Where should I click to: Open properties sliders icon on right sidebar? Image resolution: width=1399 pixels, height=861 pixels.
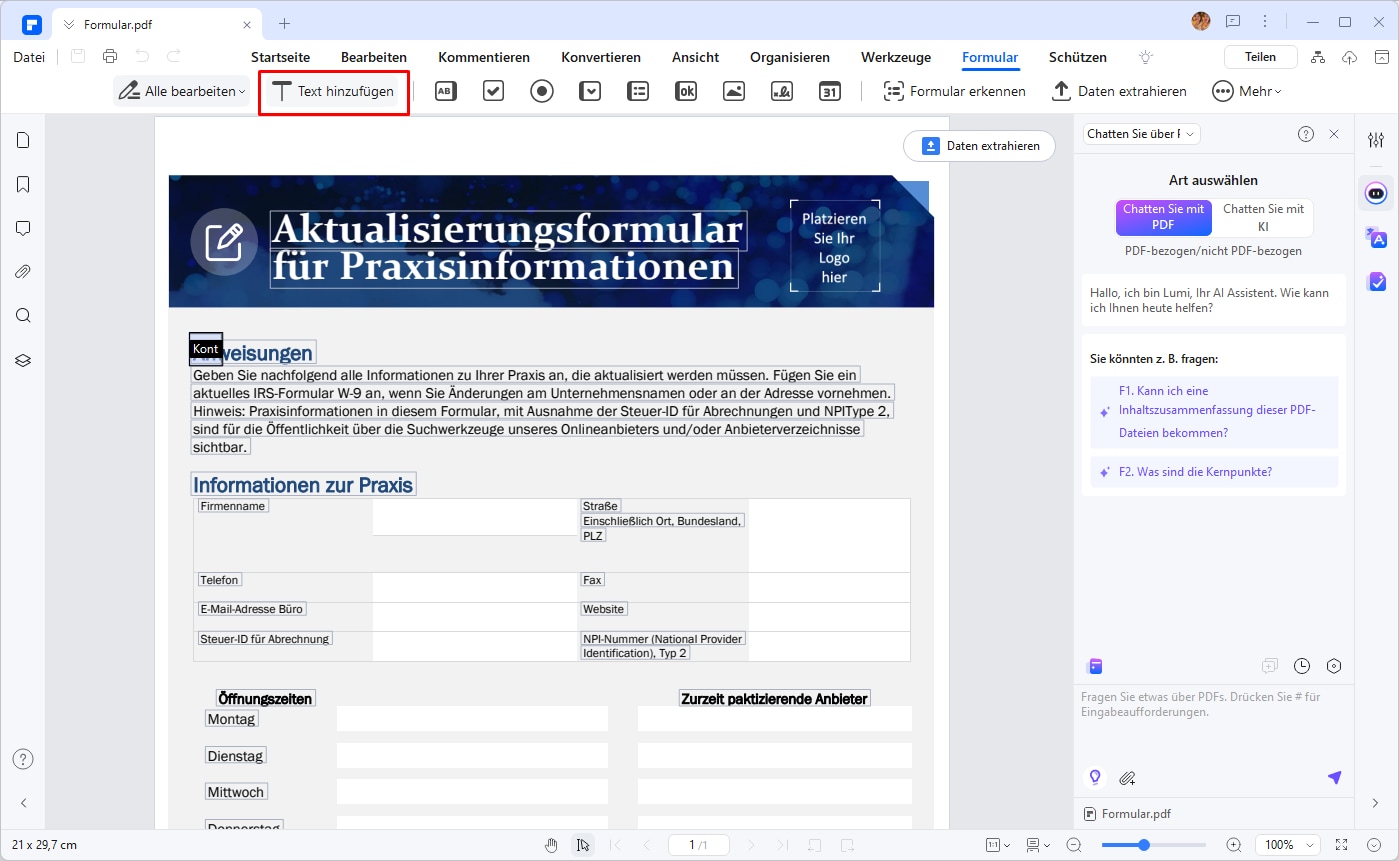point(1376,140)
